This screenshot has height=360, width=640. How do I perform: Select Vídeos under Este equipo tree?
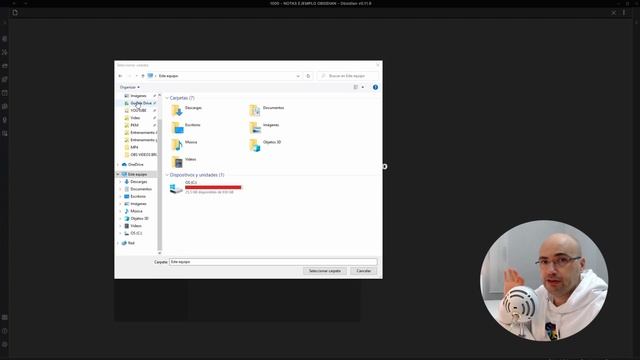click(x=136, y=226)
